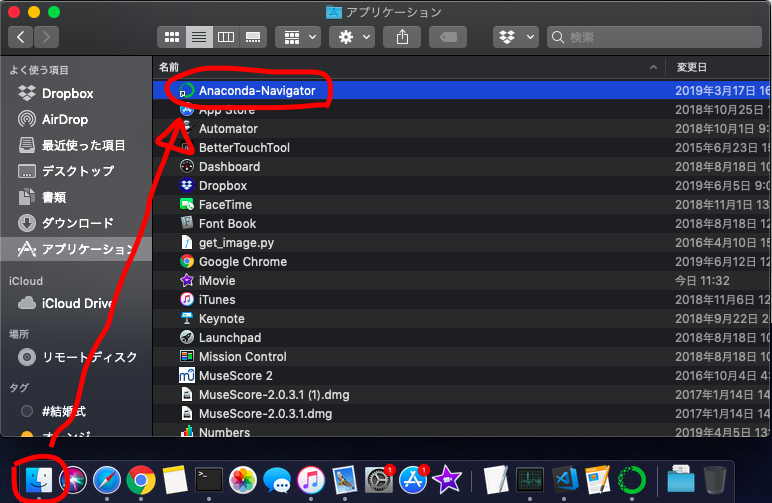This screenshot has height=503, width=772.
Task: Select the Launchpad row
Action: click(461, 338)
